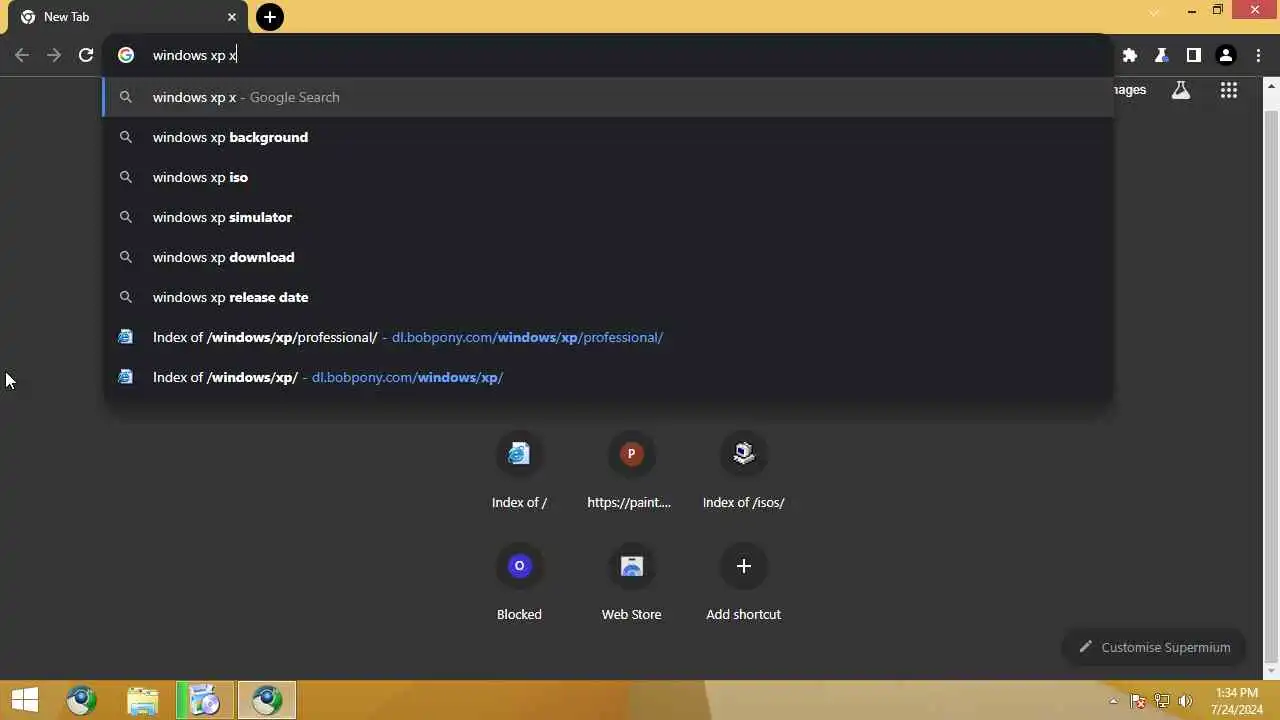Open the 'Index of /isos/' shortcut
The image size is (1280, 720).
point(743,470)
